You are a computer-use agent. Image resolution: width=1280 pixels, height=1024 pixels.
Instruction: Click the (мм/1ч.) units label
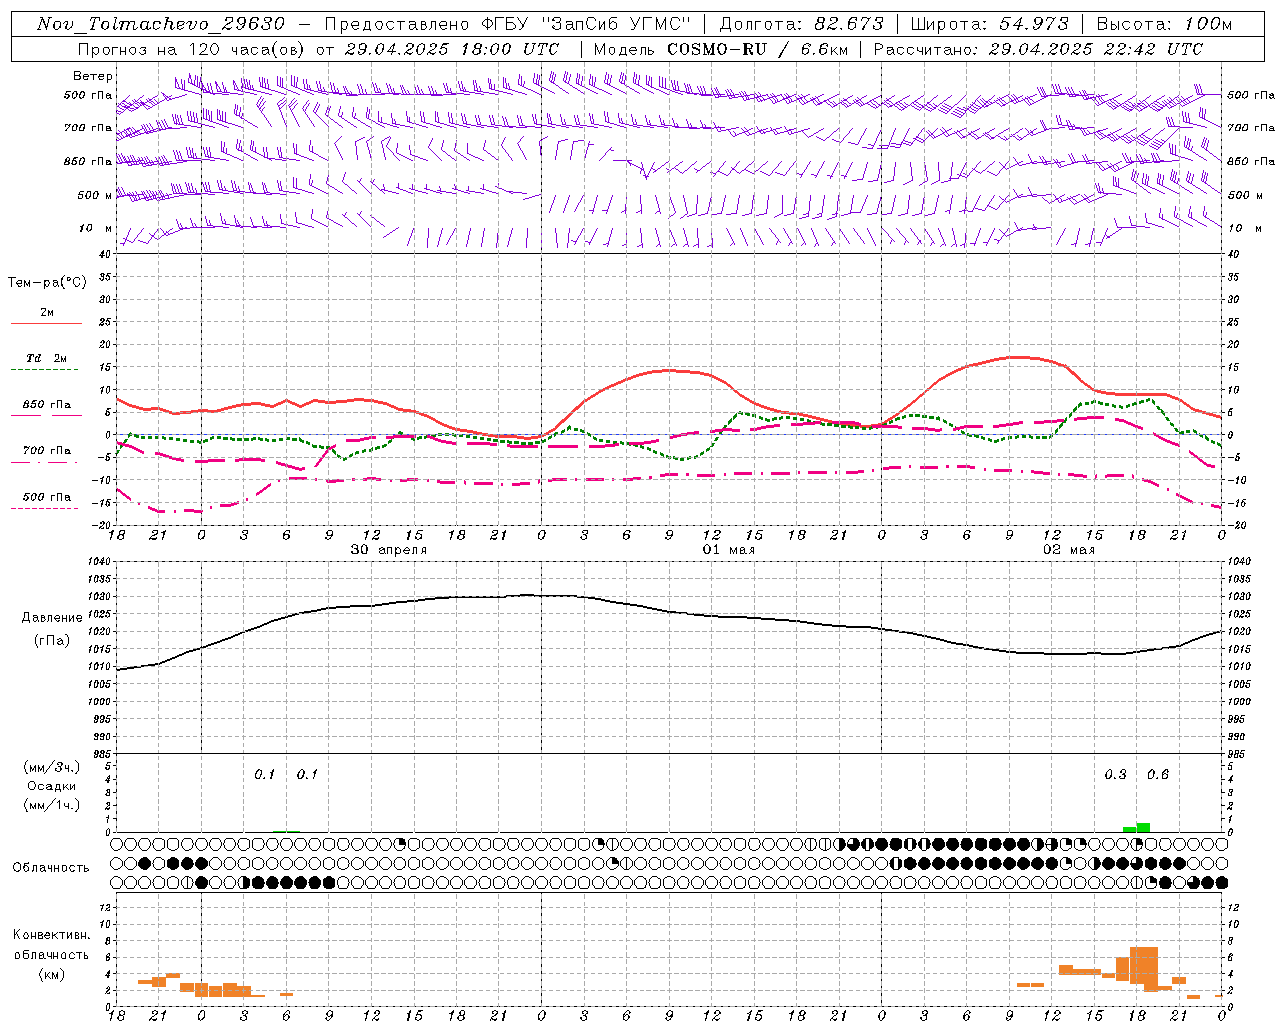51,805
